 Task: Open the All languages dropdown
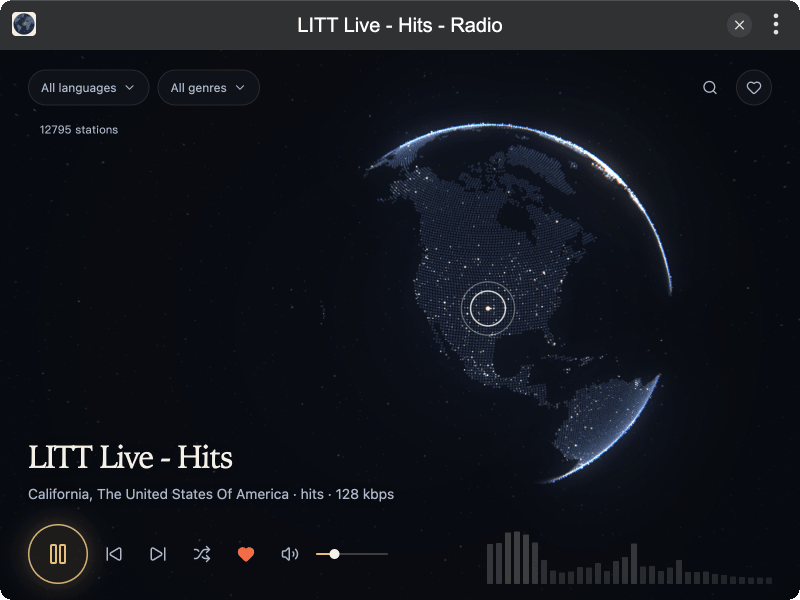pos(88,88)
